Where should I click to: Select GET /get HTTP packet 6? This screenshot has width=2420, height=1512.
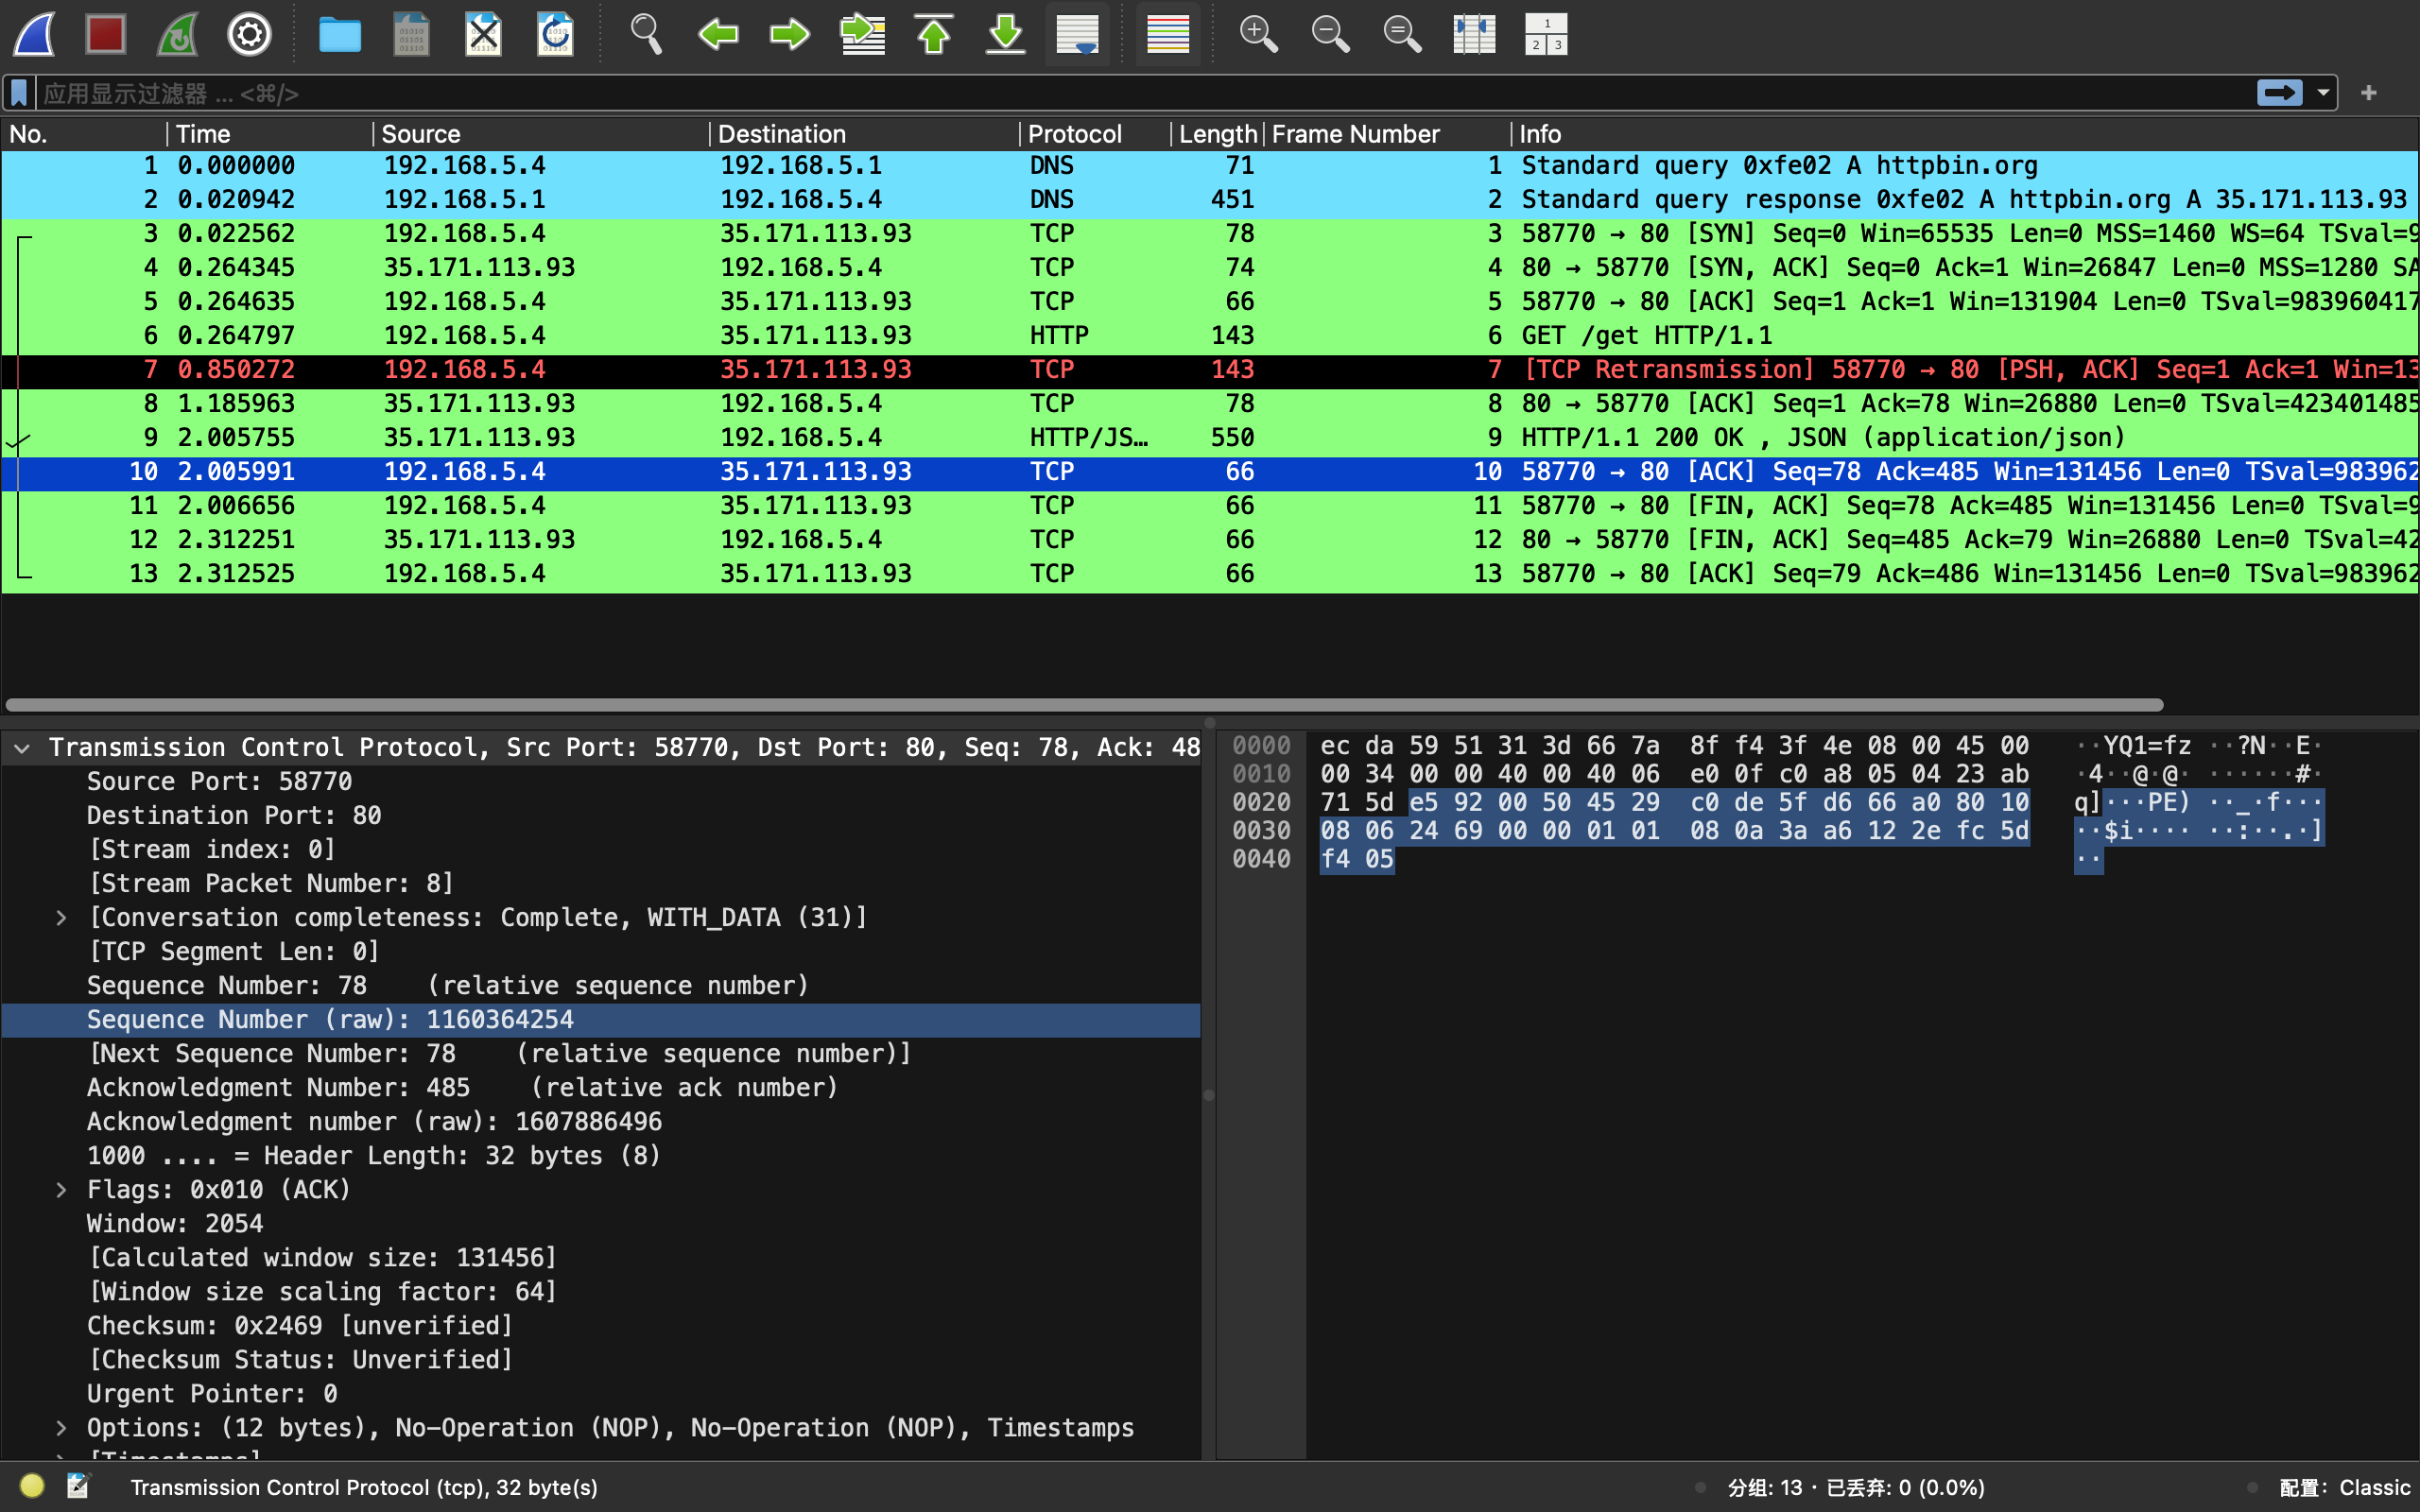coord(1209,336)
